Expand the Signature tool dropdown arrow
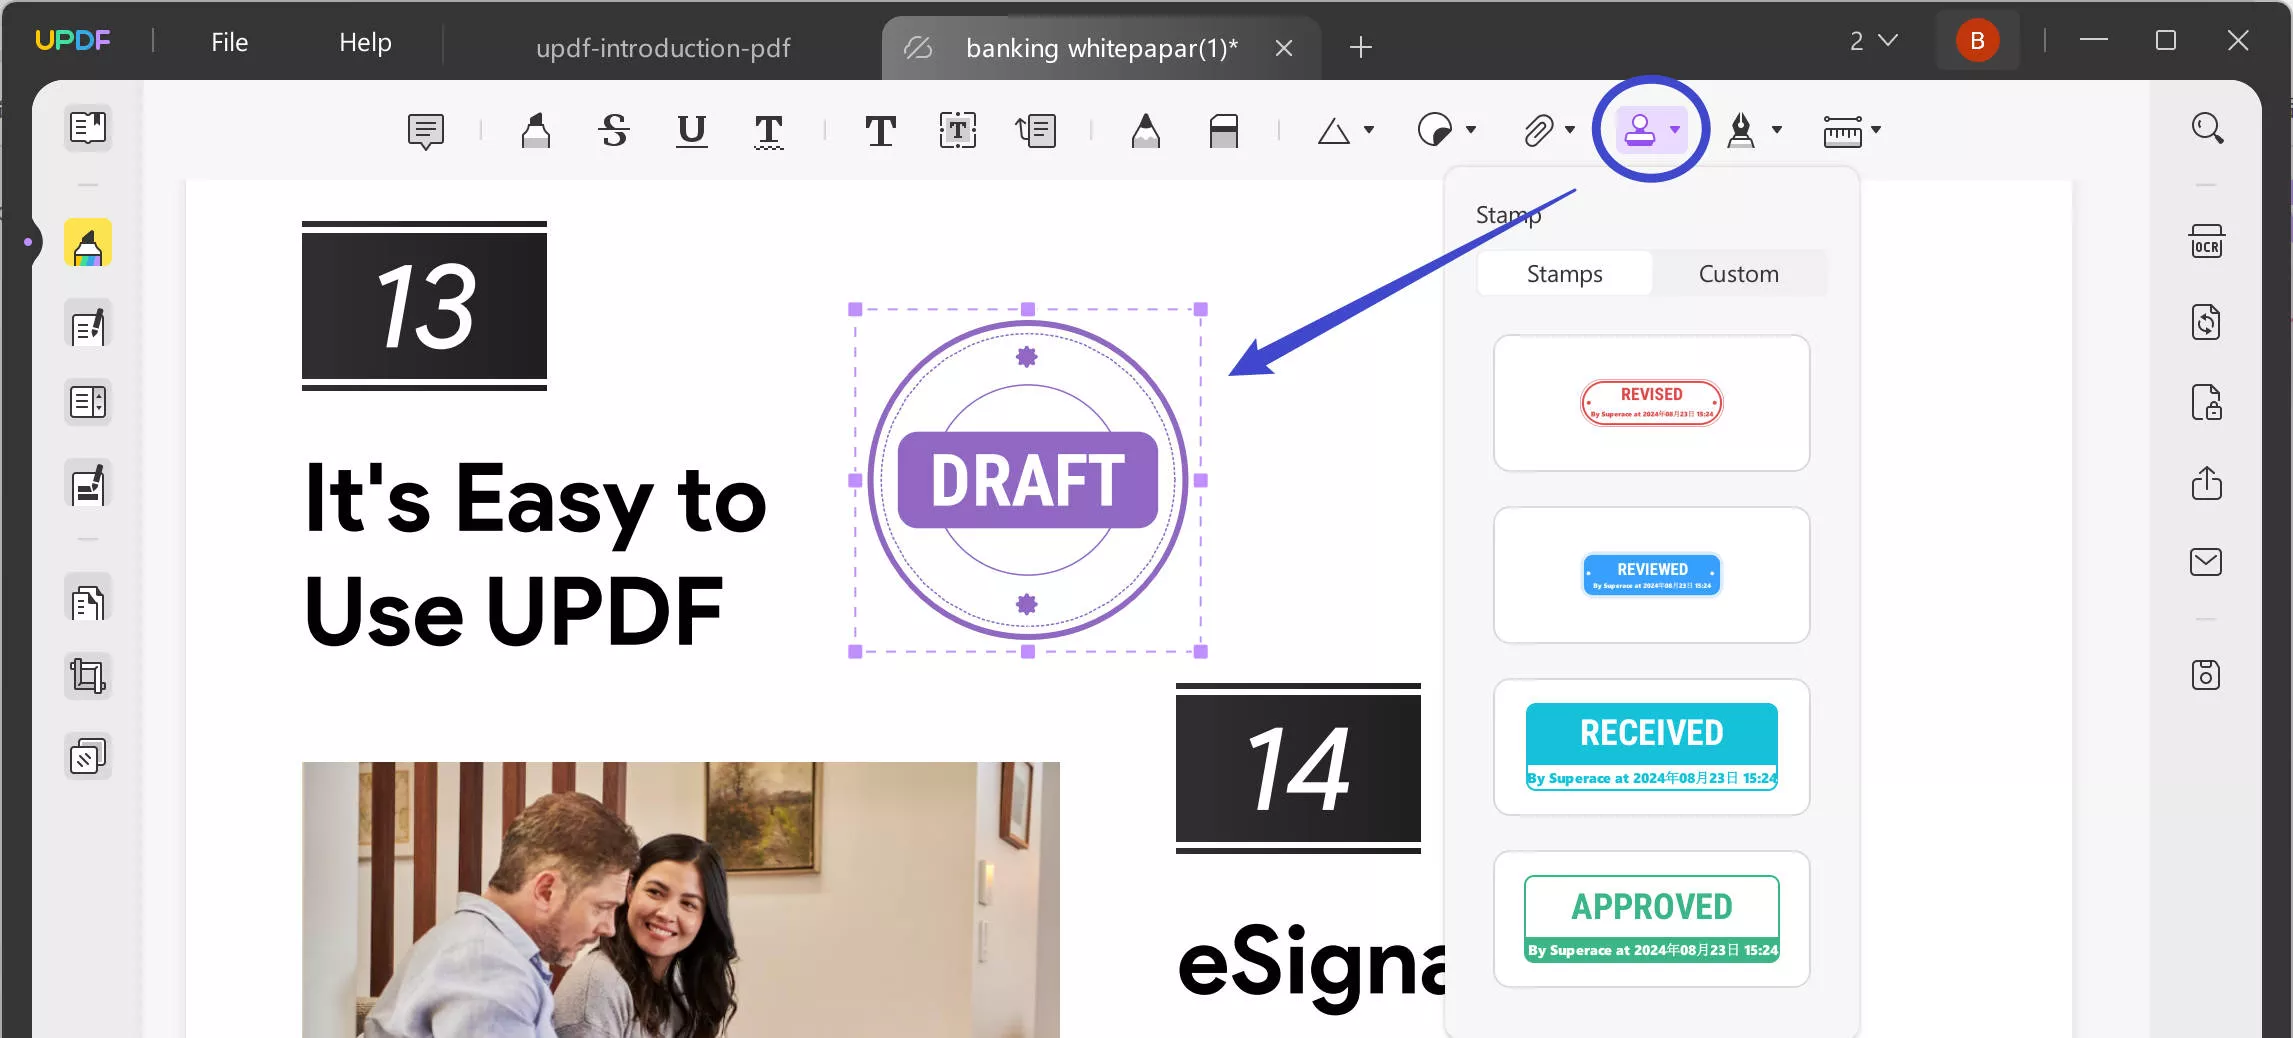The height and width of the screenshot is (1038, 2293). tap(1777, 130)
